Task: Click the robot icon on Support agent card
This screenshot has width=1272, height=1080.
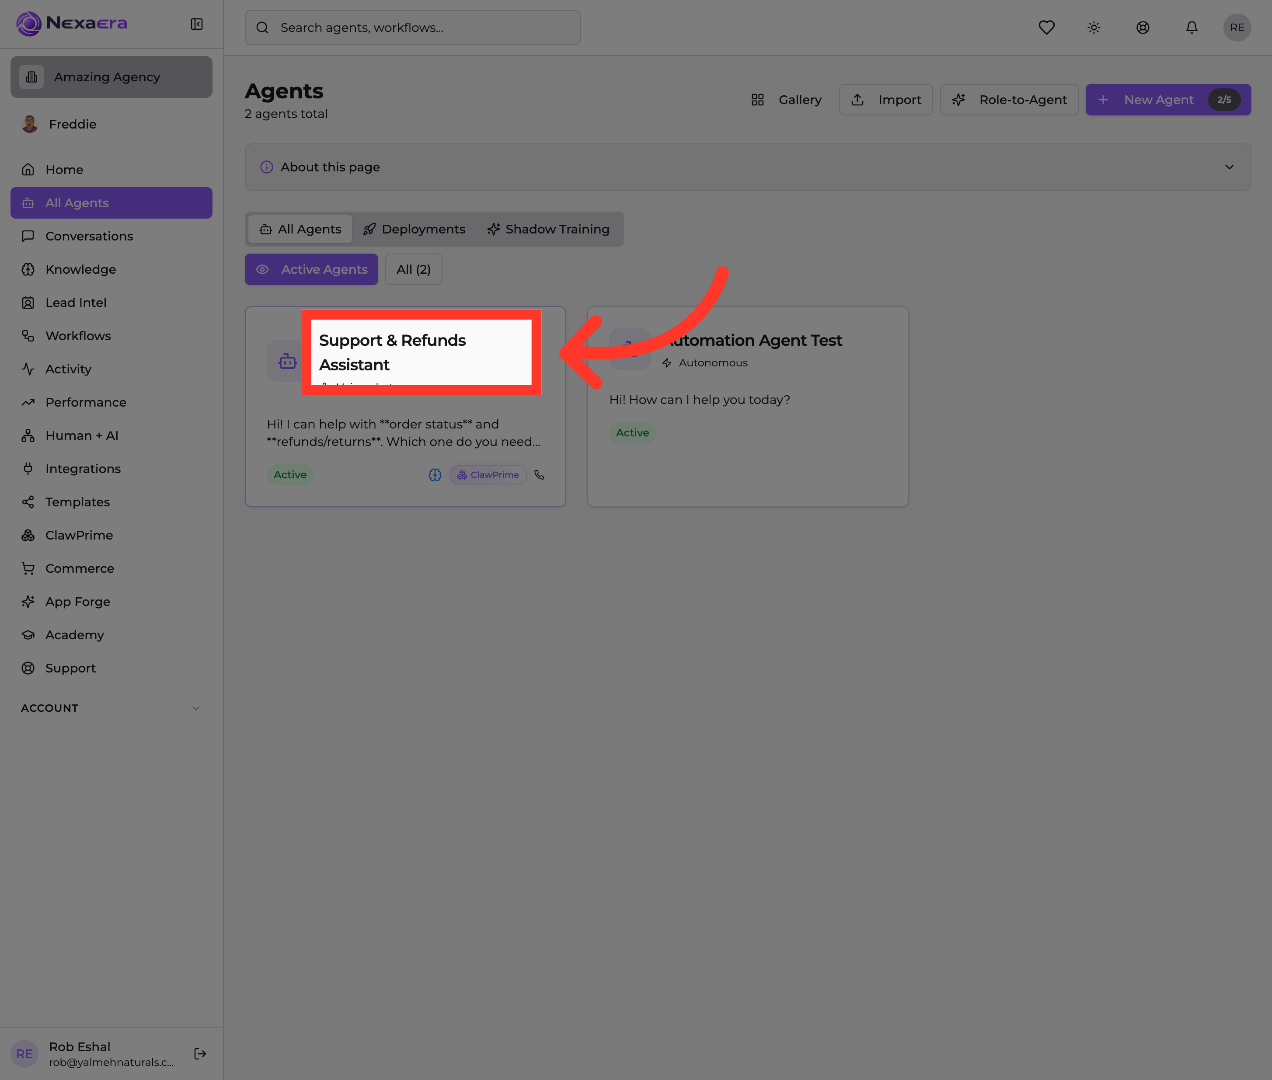Action: [287, 361]
